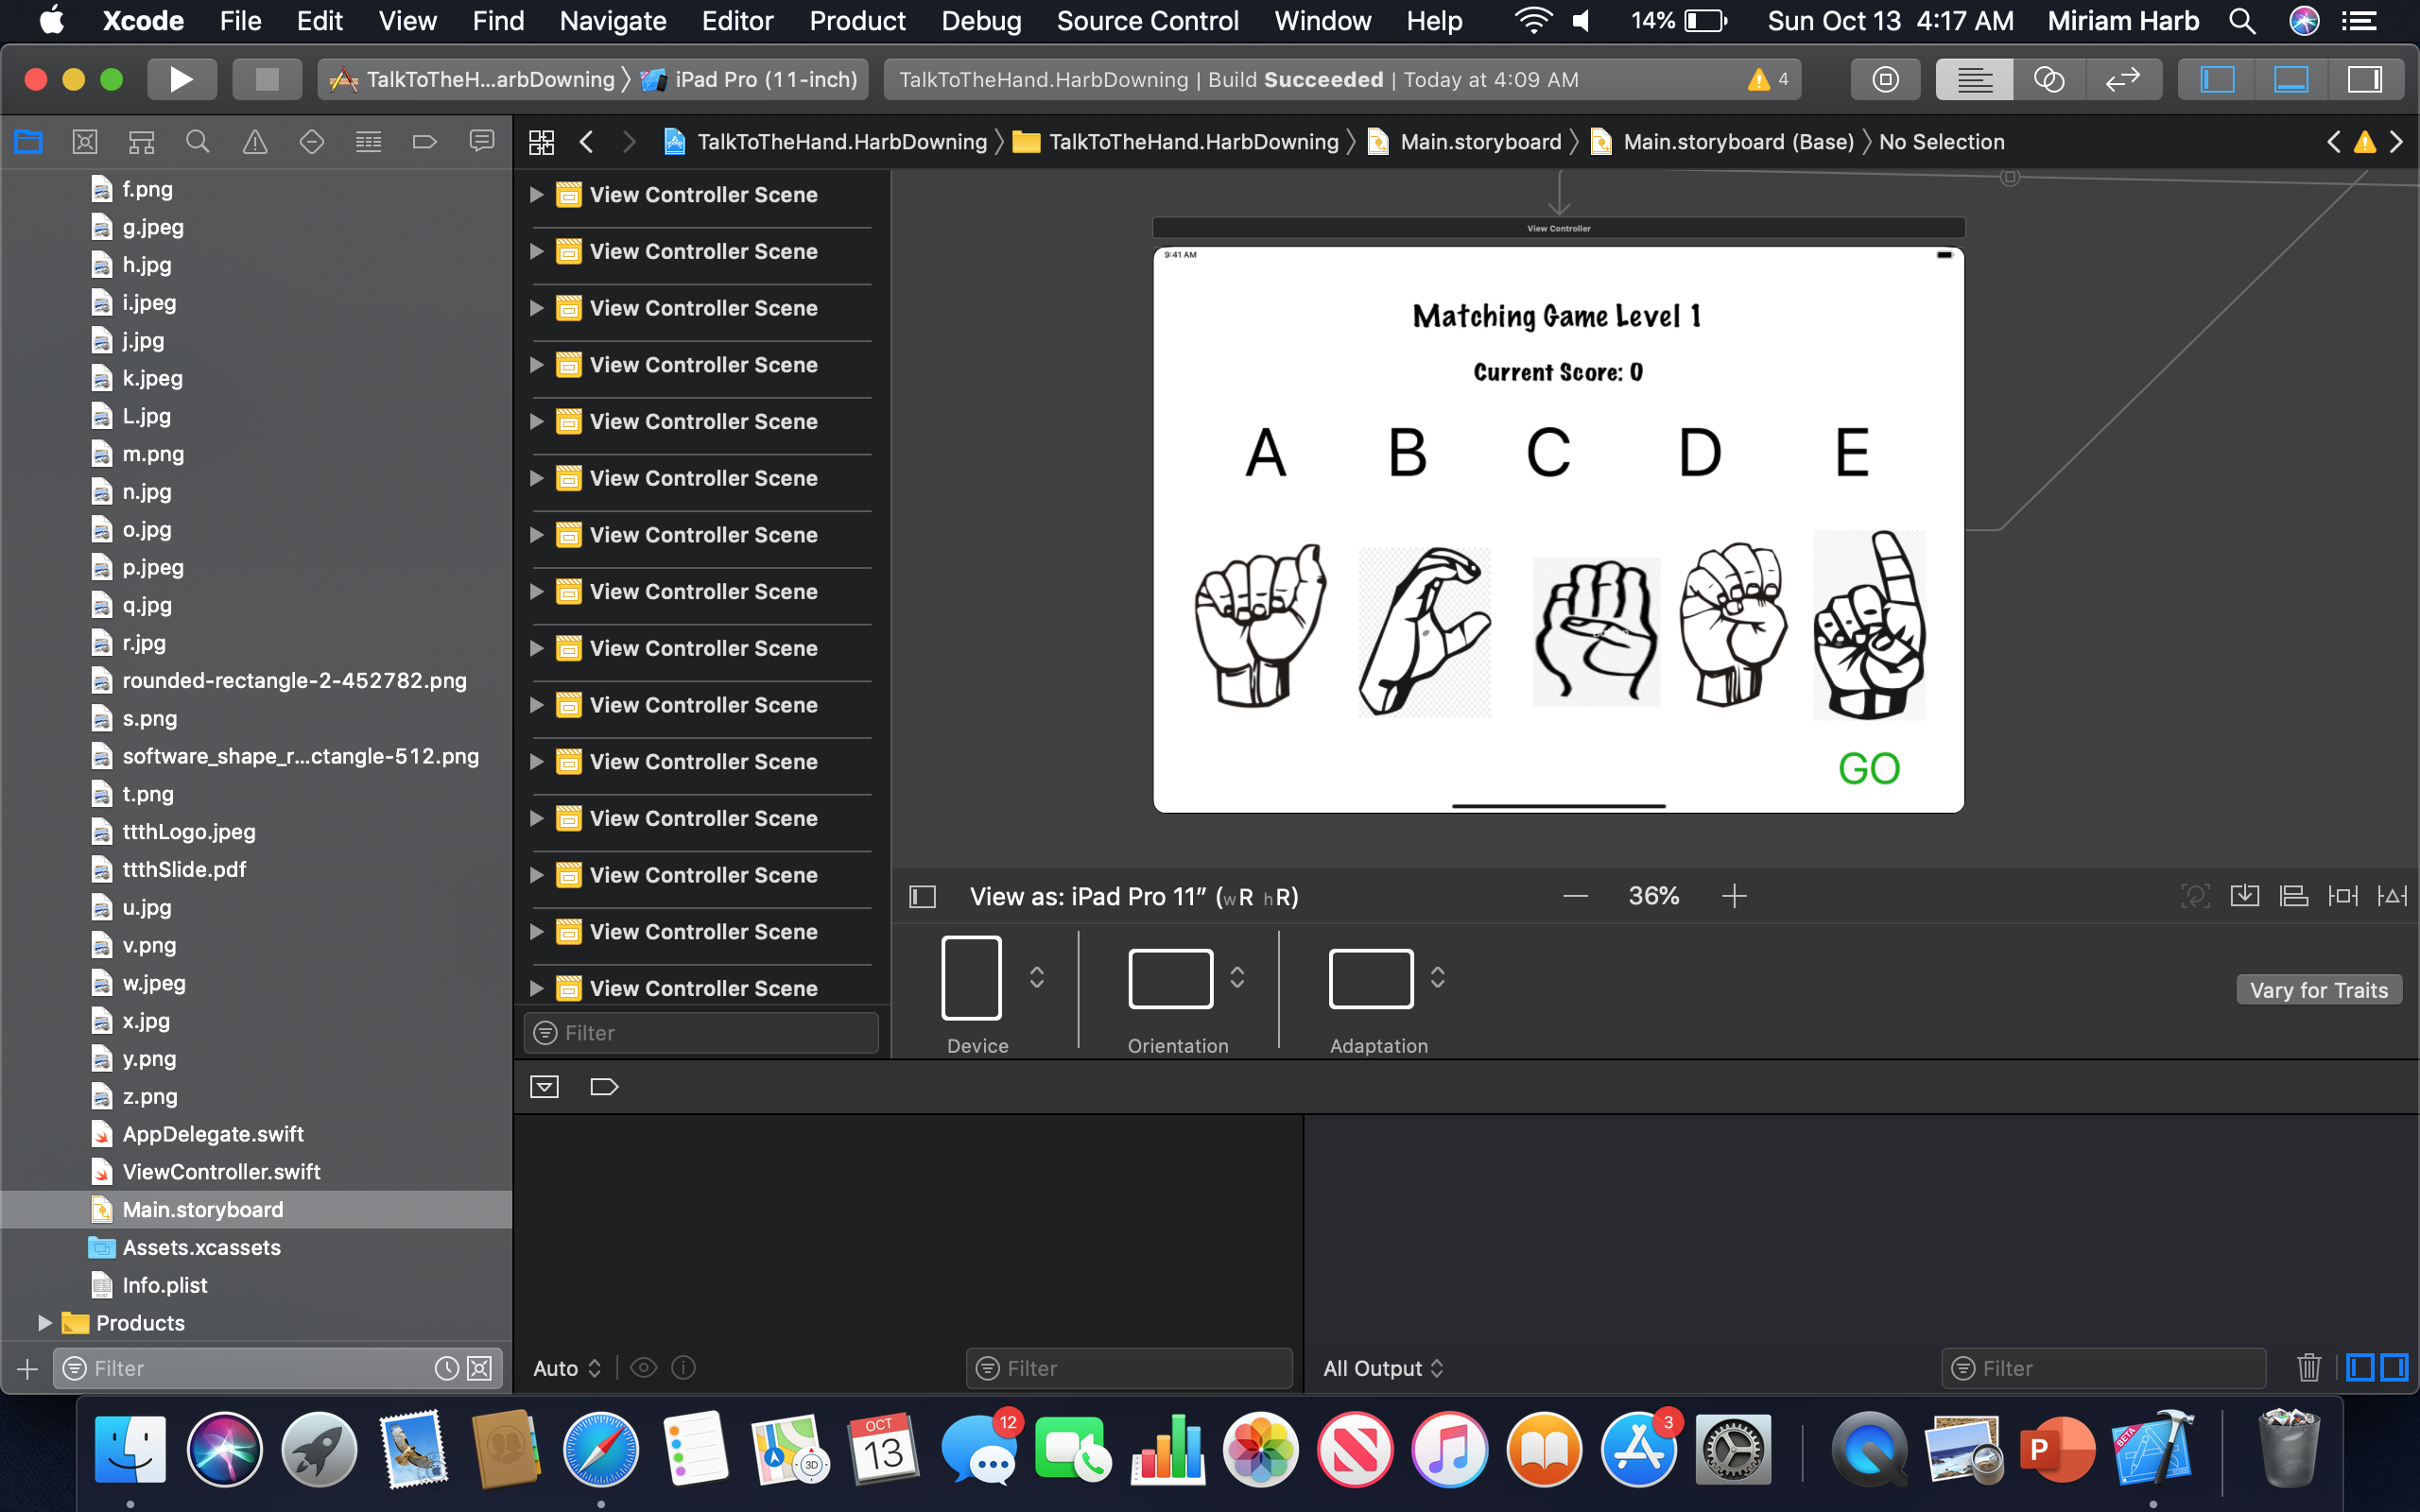Show the Assistant editor

tap(2048, 79)
